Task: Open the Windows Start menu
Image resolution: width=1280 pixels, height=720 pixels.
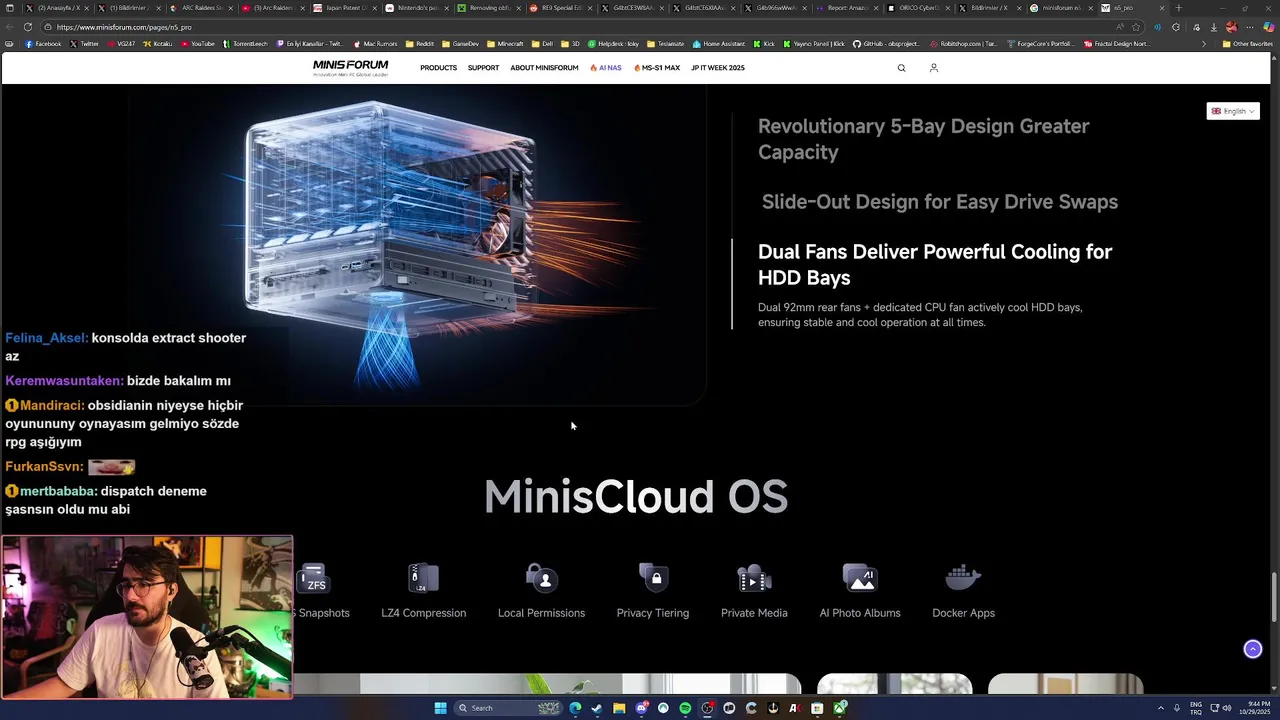Action: pos(440,708)
